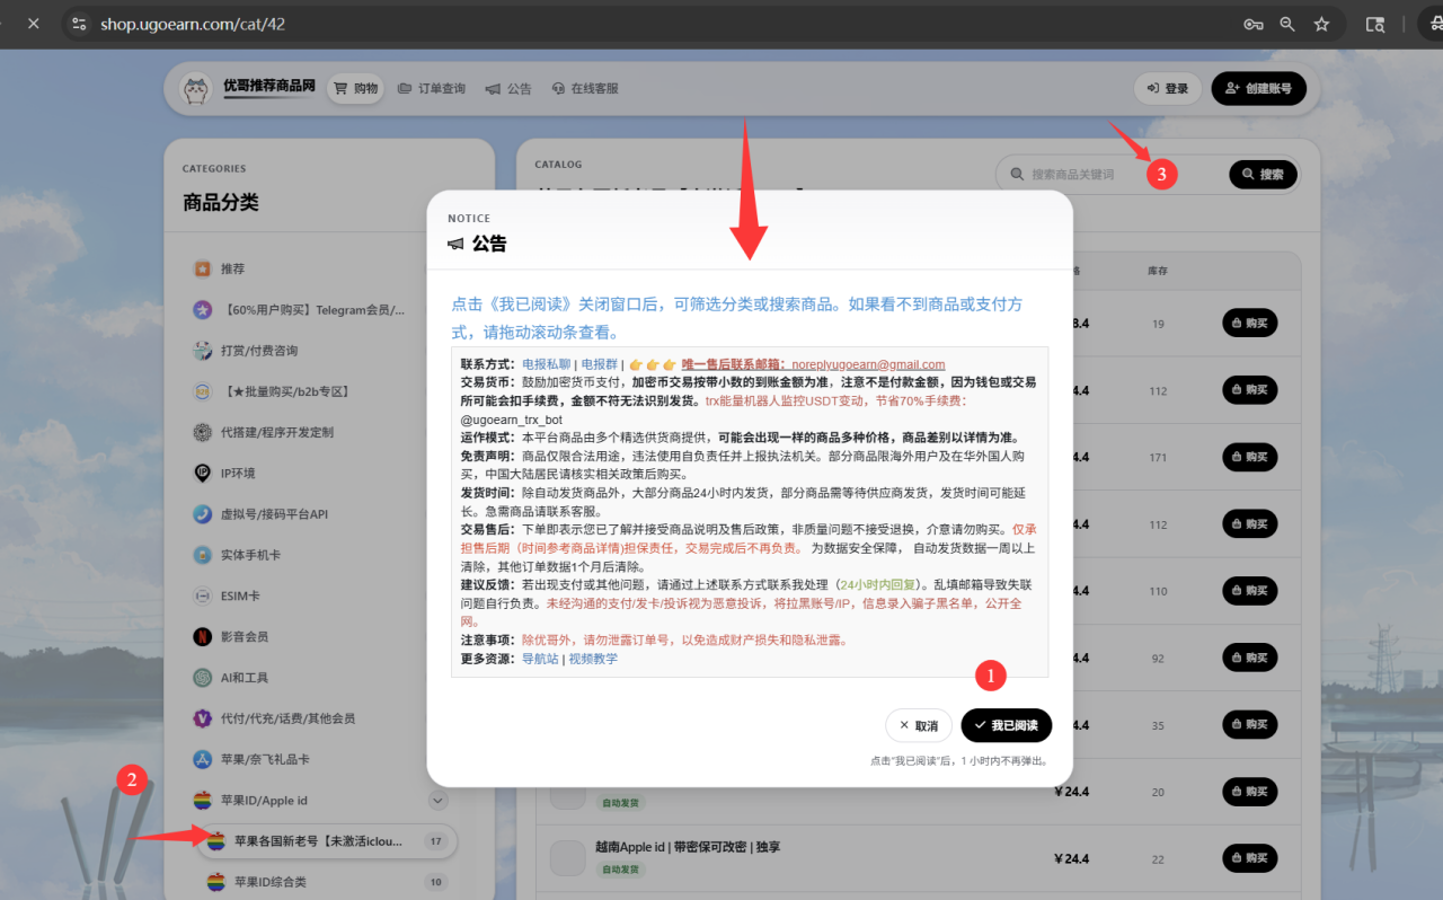This screenshot has height=900, width=1444.
Task: Click 购买 in the row with stock 110
Action: [1249, 591]
